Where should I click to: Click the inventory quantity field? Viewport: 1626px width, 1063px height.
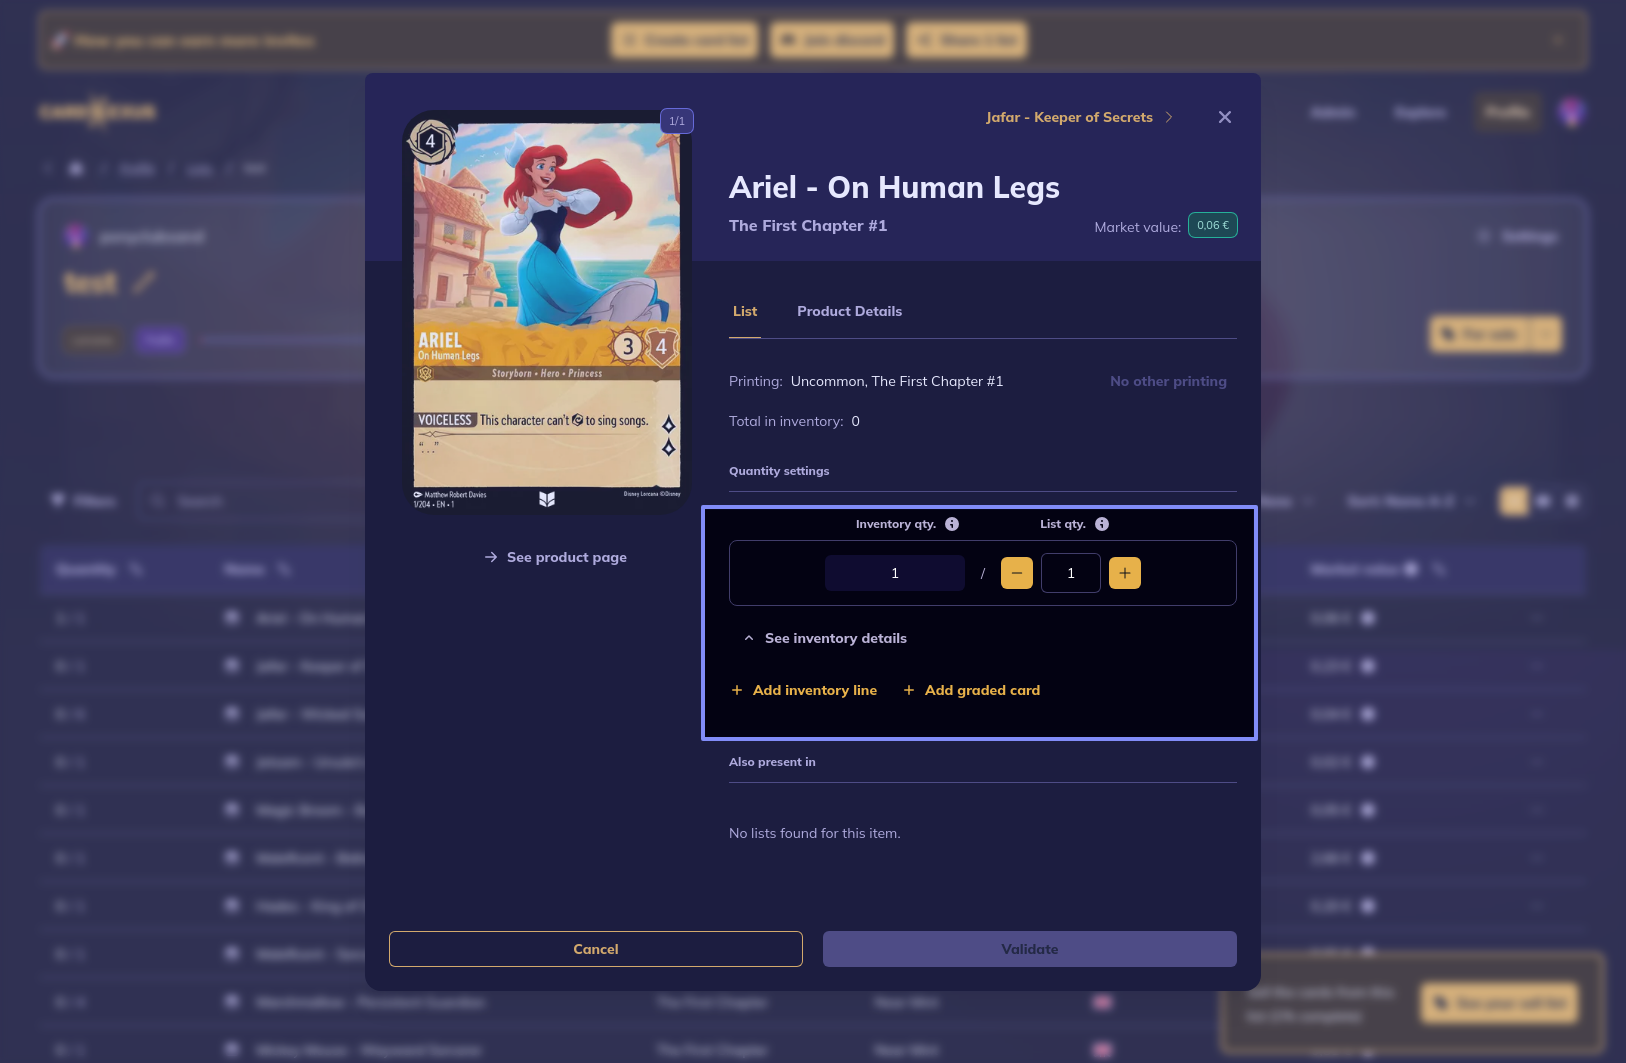894,573
